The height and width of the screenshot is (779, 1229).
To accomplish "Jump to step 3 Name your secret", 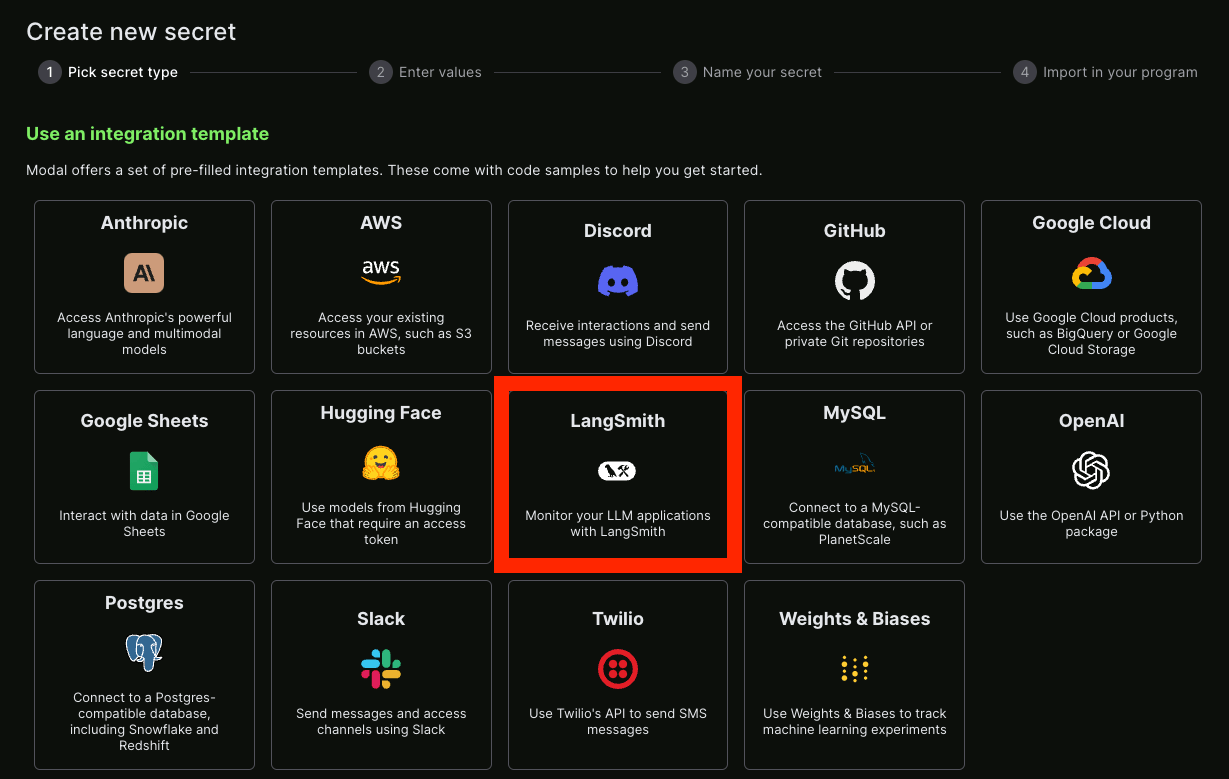I will tap(747, 72).
